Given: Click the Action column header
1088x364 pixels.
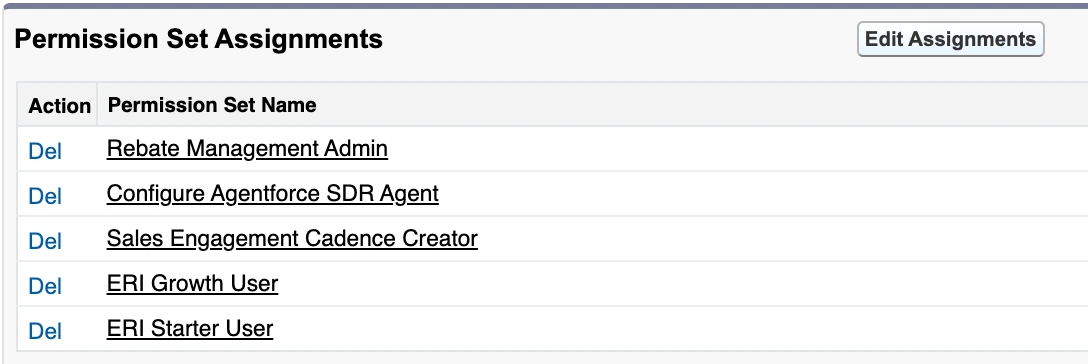Looking at the screenshot, I should coord(60,105).
